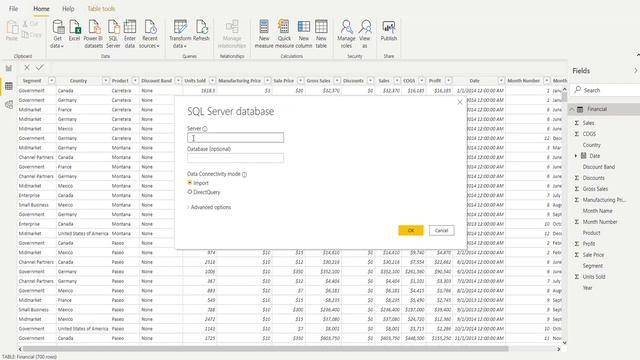Open Date column filter dropdown
This screenshot has height=360, width=640.
(x=501, y=80)
